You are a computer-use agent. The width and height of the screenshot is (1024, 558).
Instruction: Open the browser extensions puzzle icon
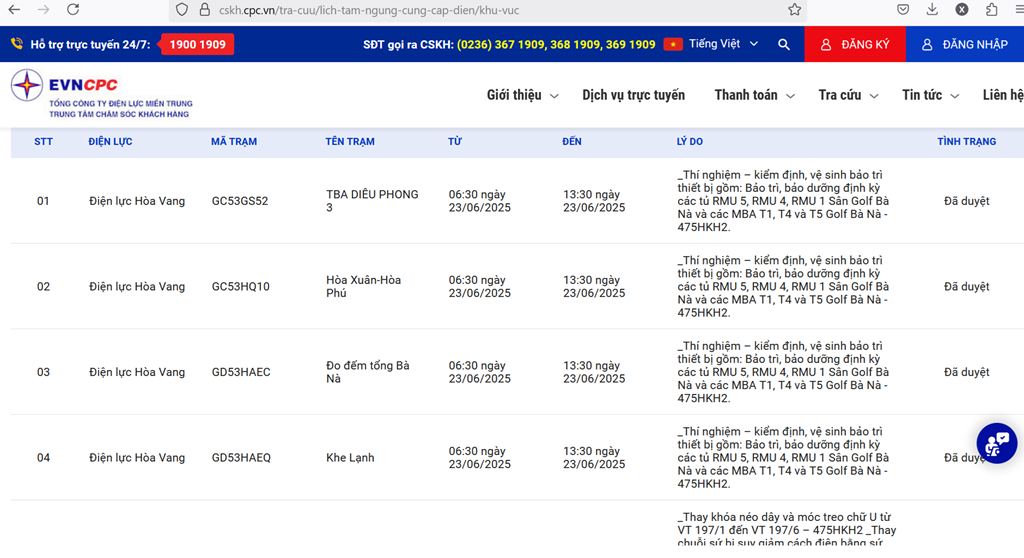[992, 10]
